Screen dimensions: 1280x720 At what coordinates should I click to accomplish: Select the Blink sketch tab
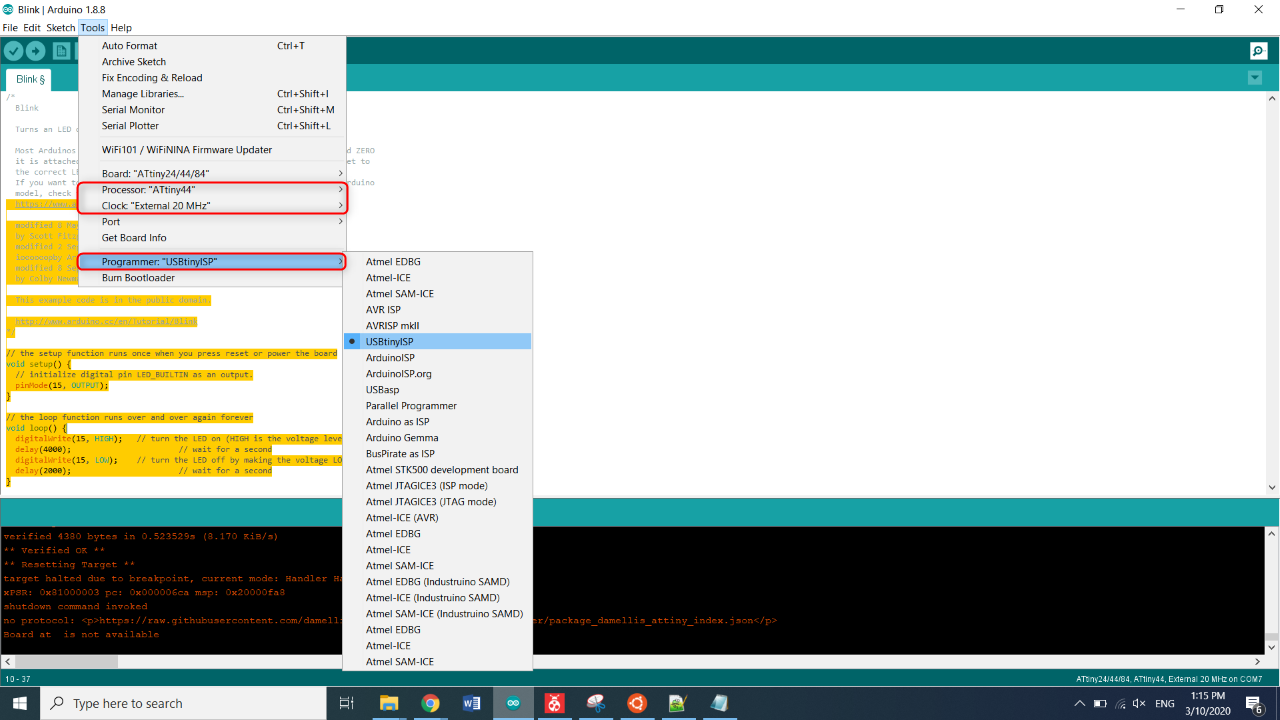(29, 79)
